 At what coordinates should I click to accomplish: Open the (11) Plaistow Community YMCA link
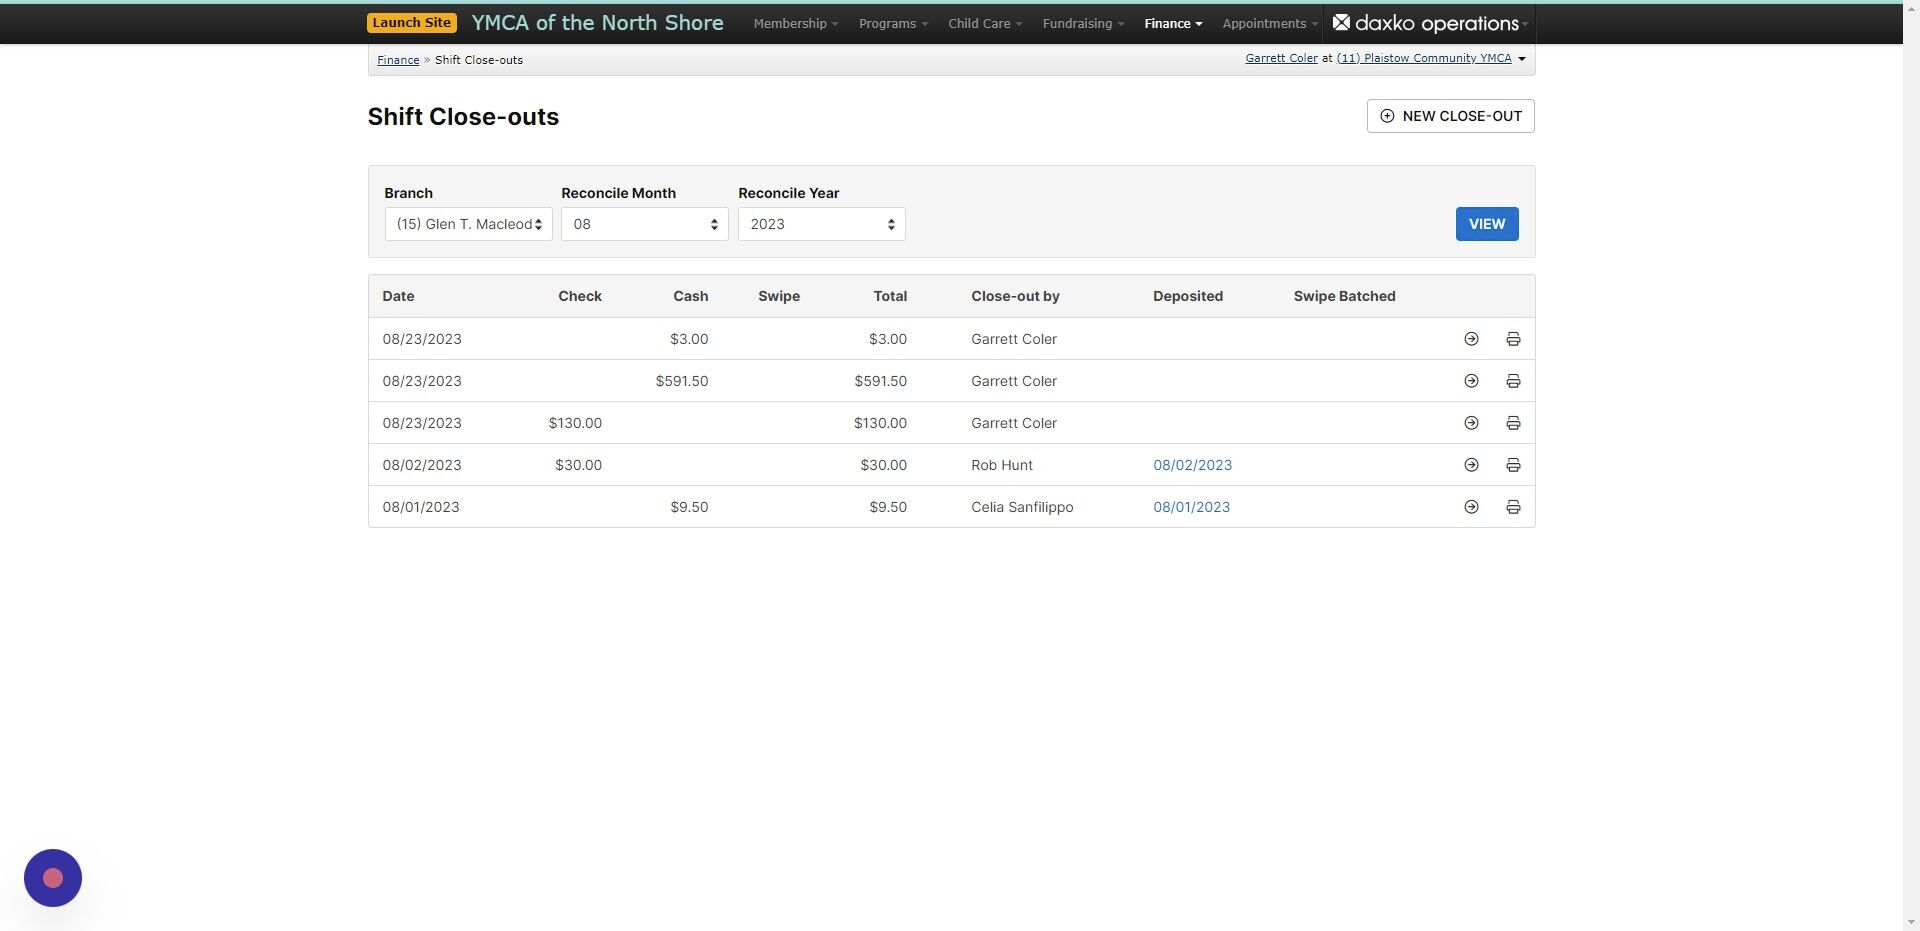tap(1424, 58)
